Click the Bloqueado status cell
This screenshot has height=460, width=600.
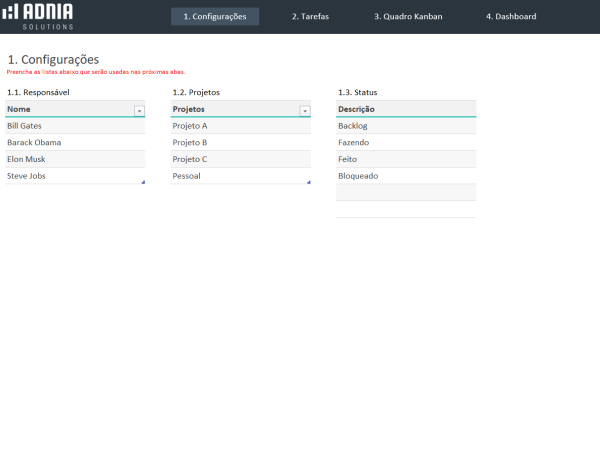[x=406, y=176]
